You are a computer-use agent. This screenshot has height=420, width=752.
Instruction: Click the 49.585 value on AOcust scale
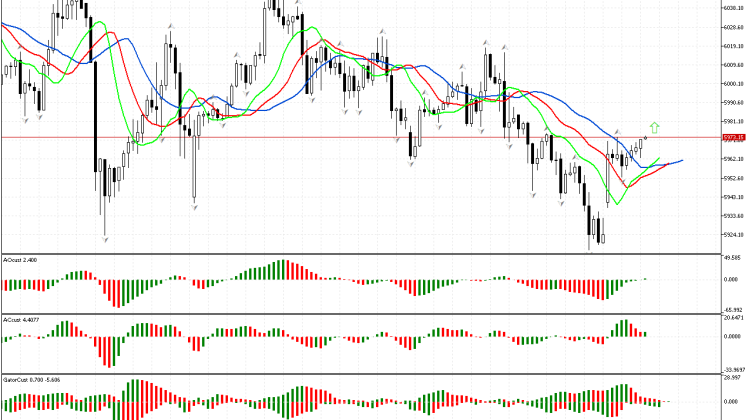[731, 257]
